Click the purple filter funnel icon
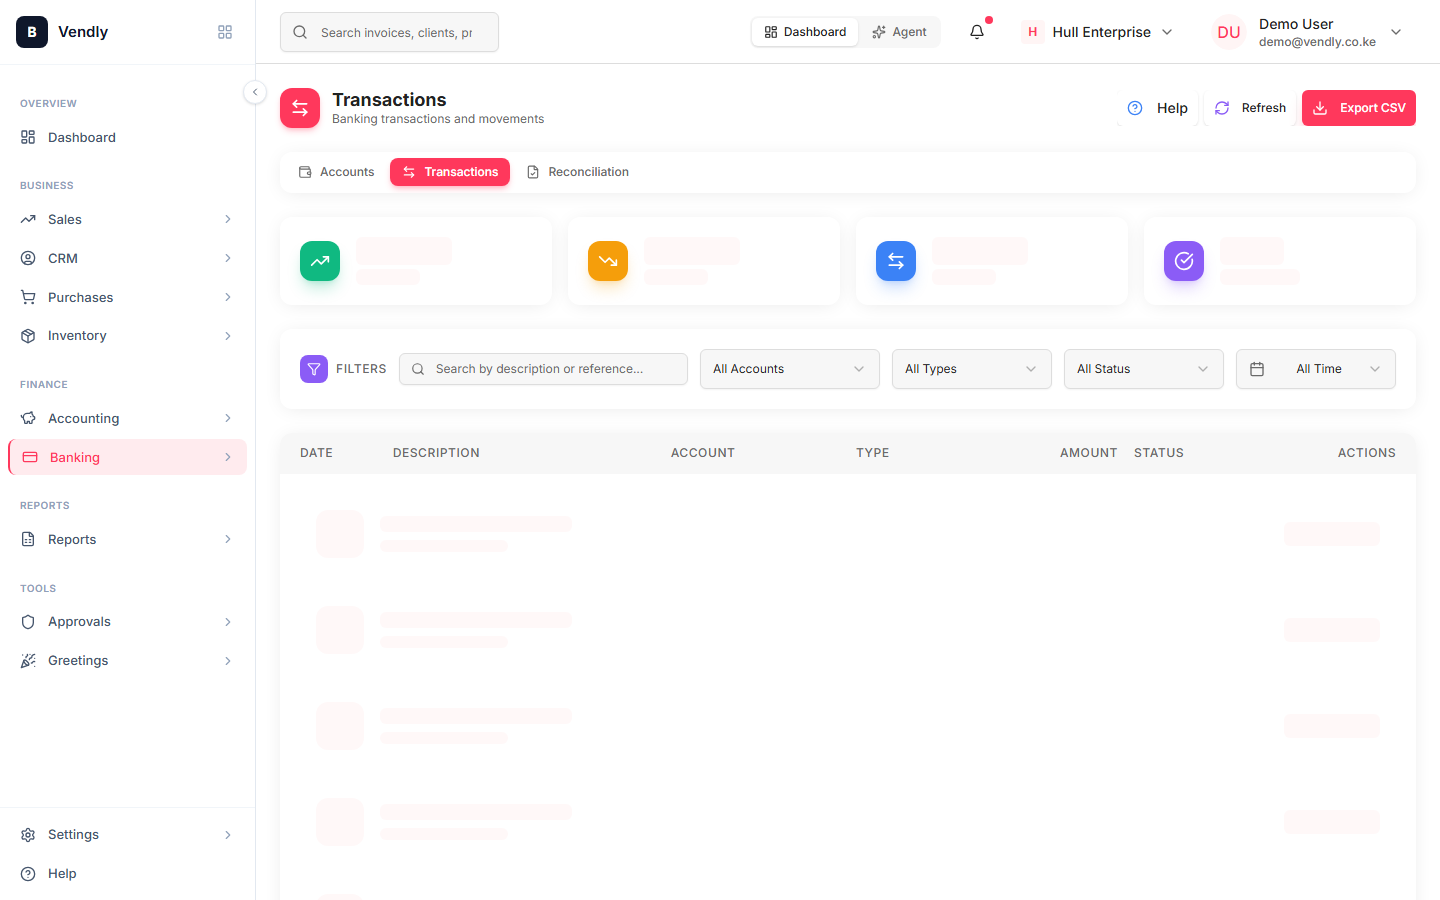The image size is (1440, 900). click(x=314, y=369)
